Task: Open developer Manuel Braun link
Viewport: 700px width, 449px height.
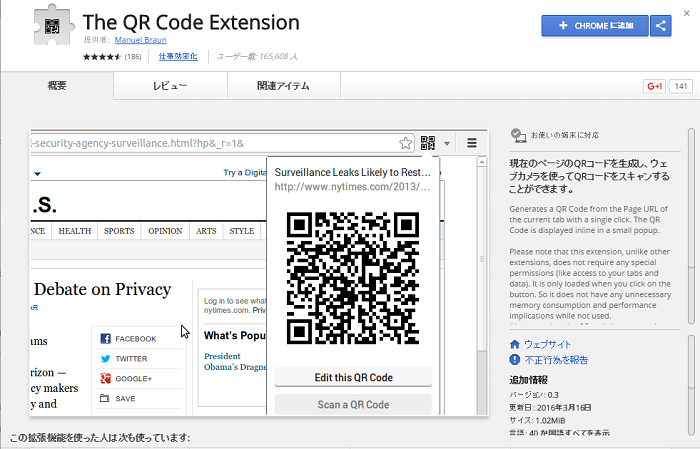Action: pyautogui.click(x=140, y=40)
